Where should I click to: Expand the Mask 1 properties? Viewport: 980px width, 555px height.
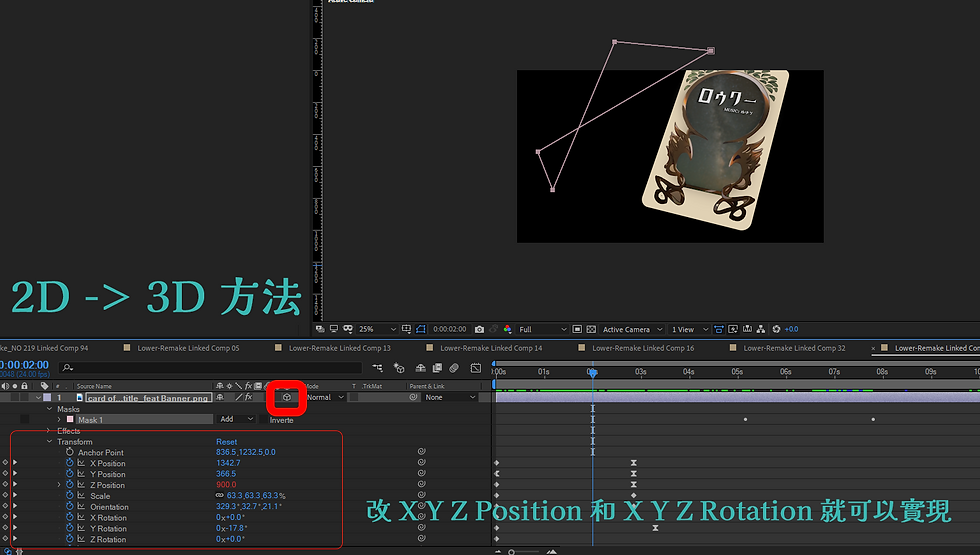click(x=59, y=419)
